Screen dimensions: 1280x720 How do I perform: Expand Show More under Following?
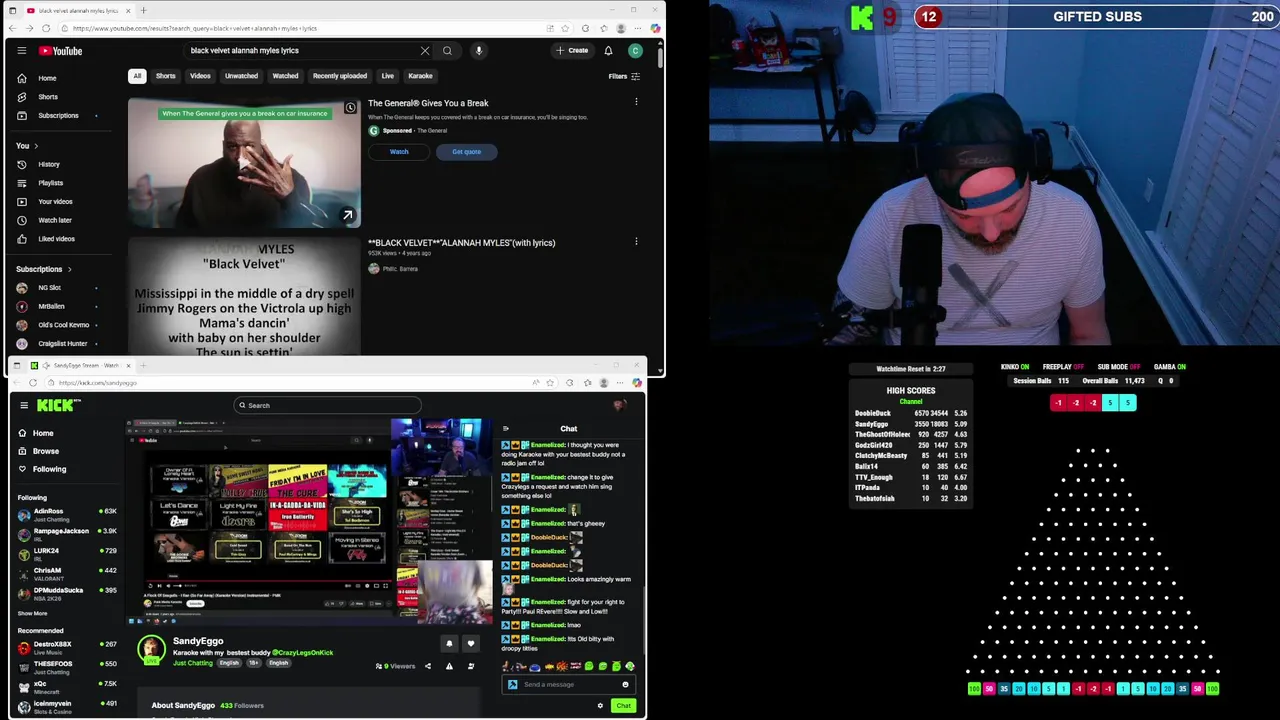coord(32,614)
